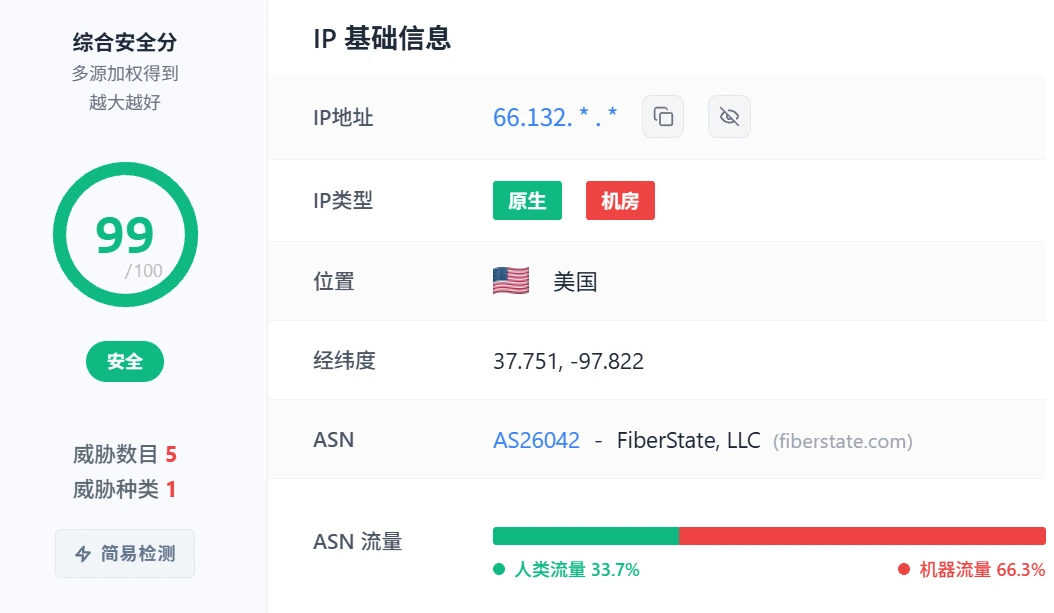Screen dimensions: 1054x613
Task: Toggle IP address visibility with the eye icon
Action: tap(729, 117)
